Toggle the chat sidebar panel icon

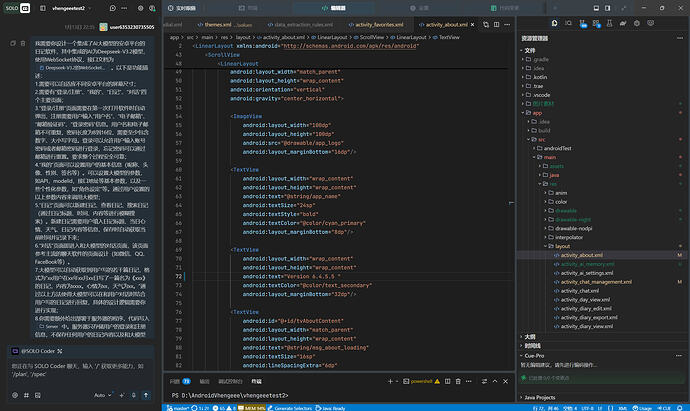click(x=43, y=8)
